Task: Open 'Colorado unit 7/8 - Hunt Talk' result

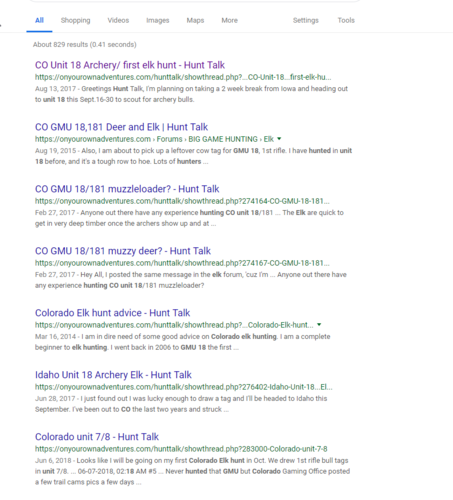Action: (x=97, y=437)
